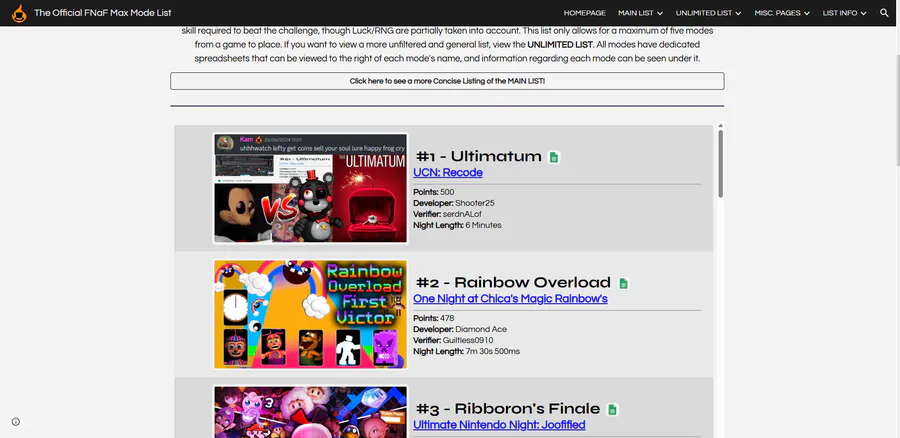
Task: Click the 'Developer: Diamond Ace' text
Action: pyautogui.click(x=460, y=330)
